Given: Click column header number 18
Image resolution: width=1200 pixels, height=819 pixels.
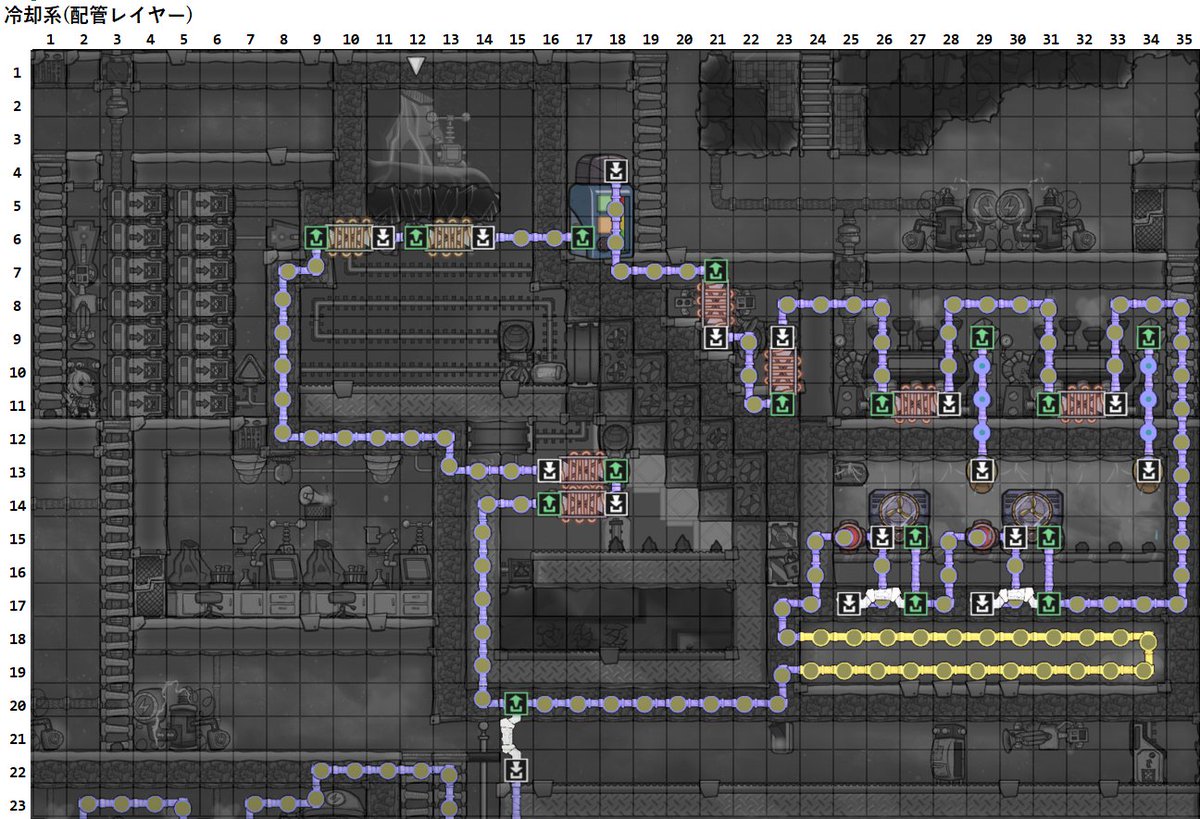Looking at the screenshot, I should tap(617, 41).
